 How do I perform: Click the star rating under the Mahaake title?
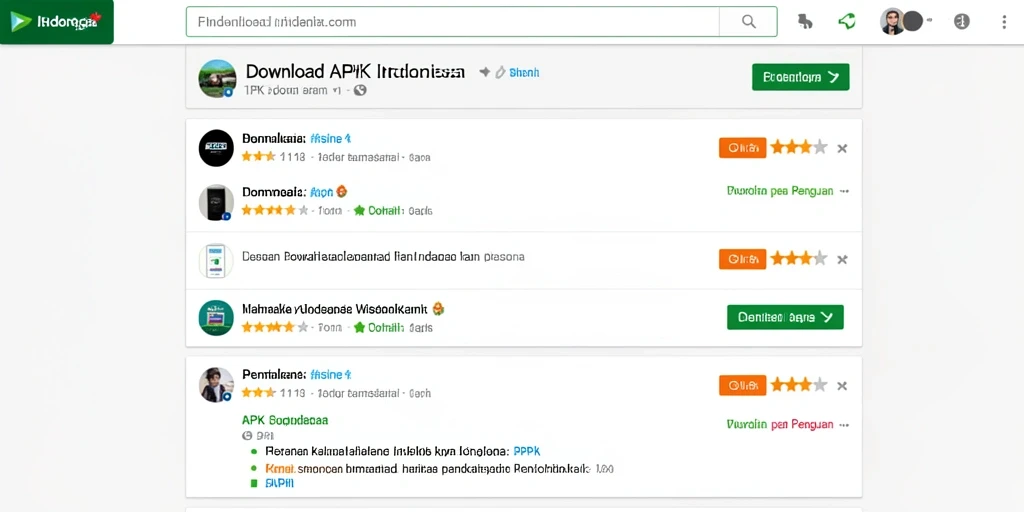coord(275,327)
